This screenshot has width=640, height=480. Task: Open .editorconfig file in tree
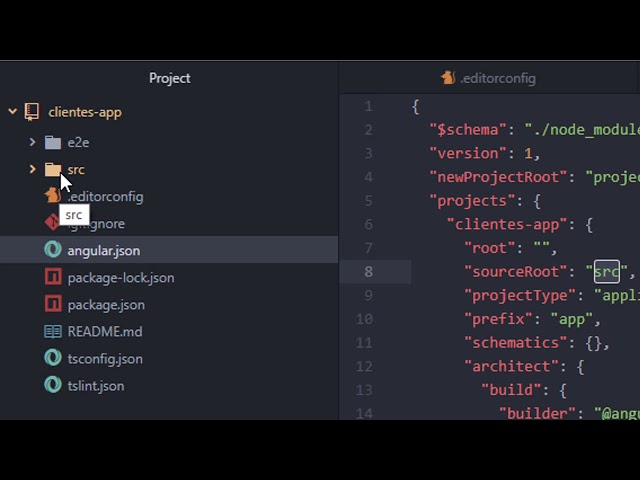106,197
